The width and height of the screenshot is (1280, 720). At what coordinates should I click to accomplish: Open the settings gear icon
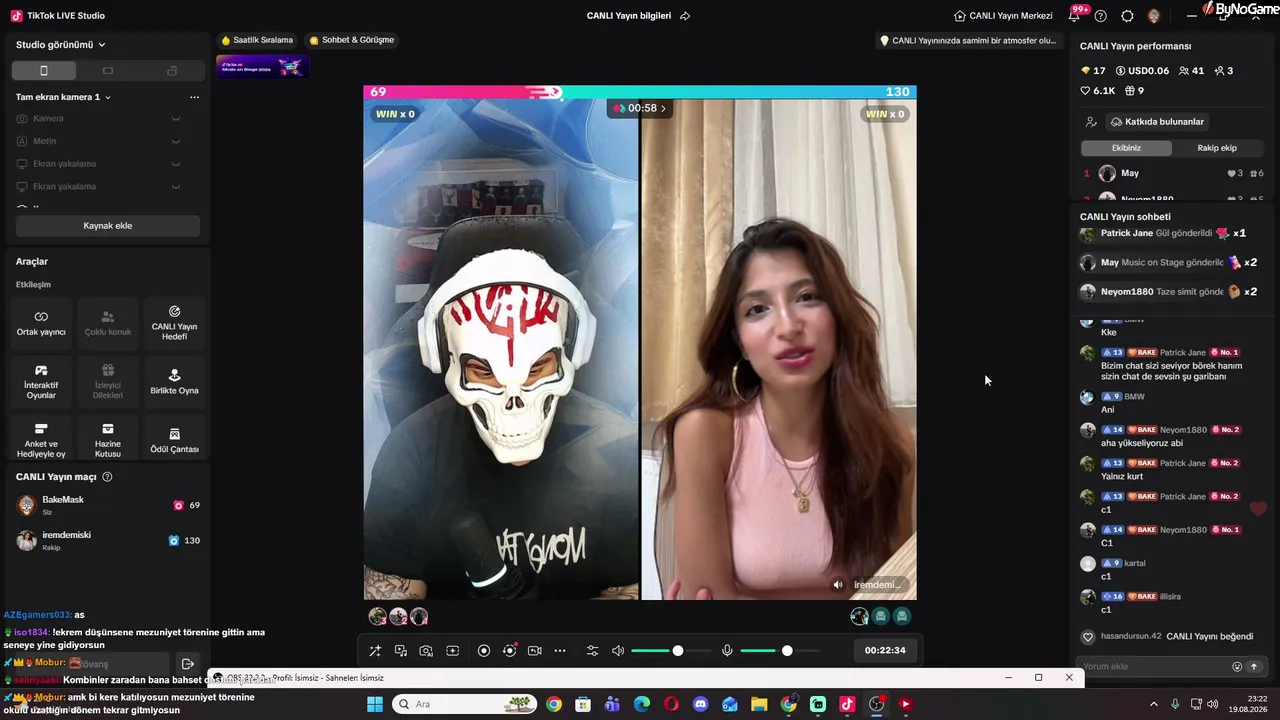(x=1128, y=16)
